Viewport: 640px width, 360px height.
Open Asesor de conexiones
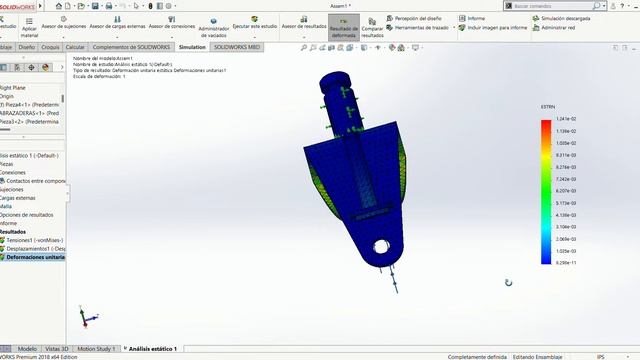172,23
